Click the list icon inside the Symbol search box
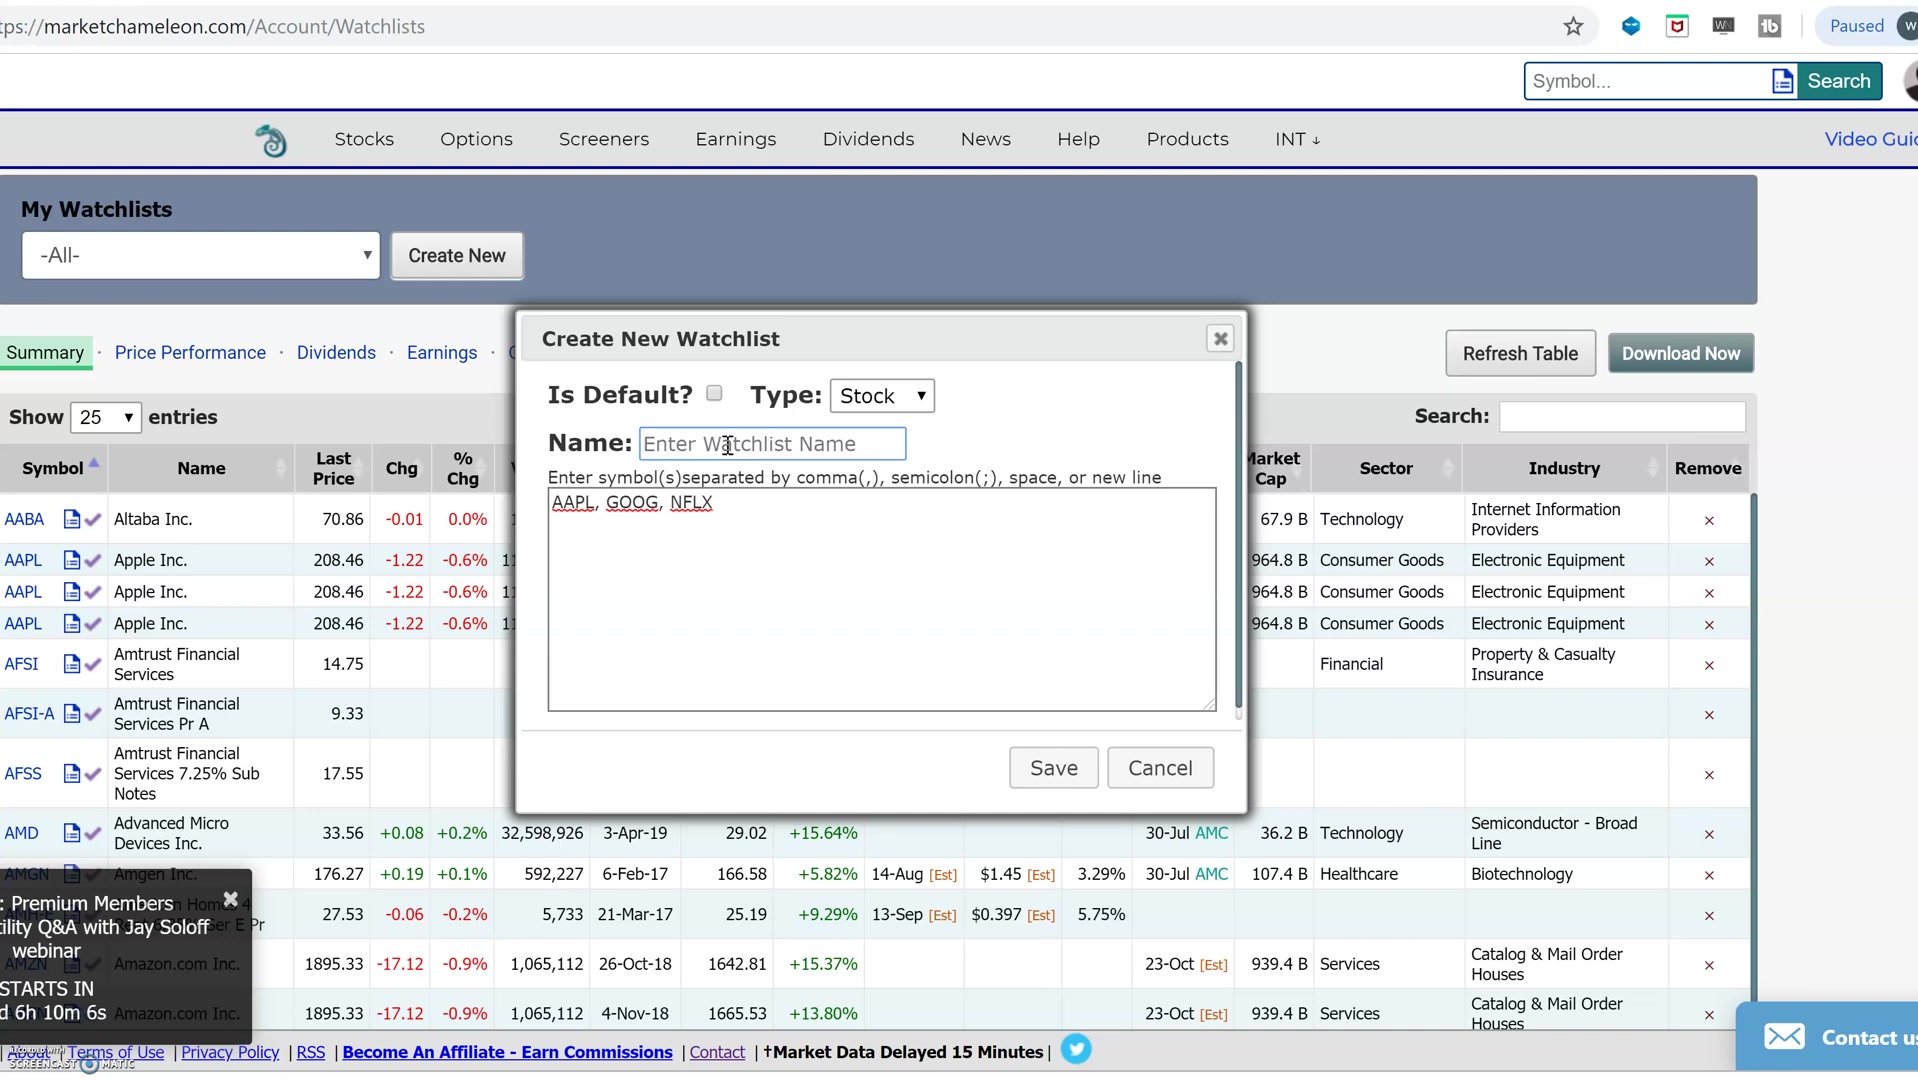Image resolution: width=1918 pixels, height=1080 pixels. coord(1784,81)
